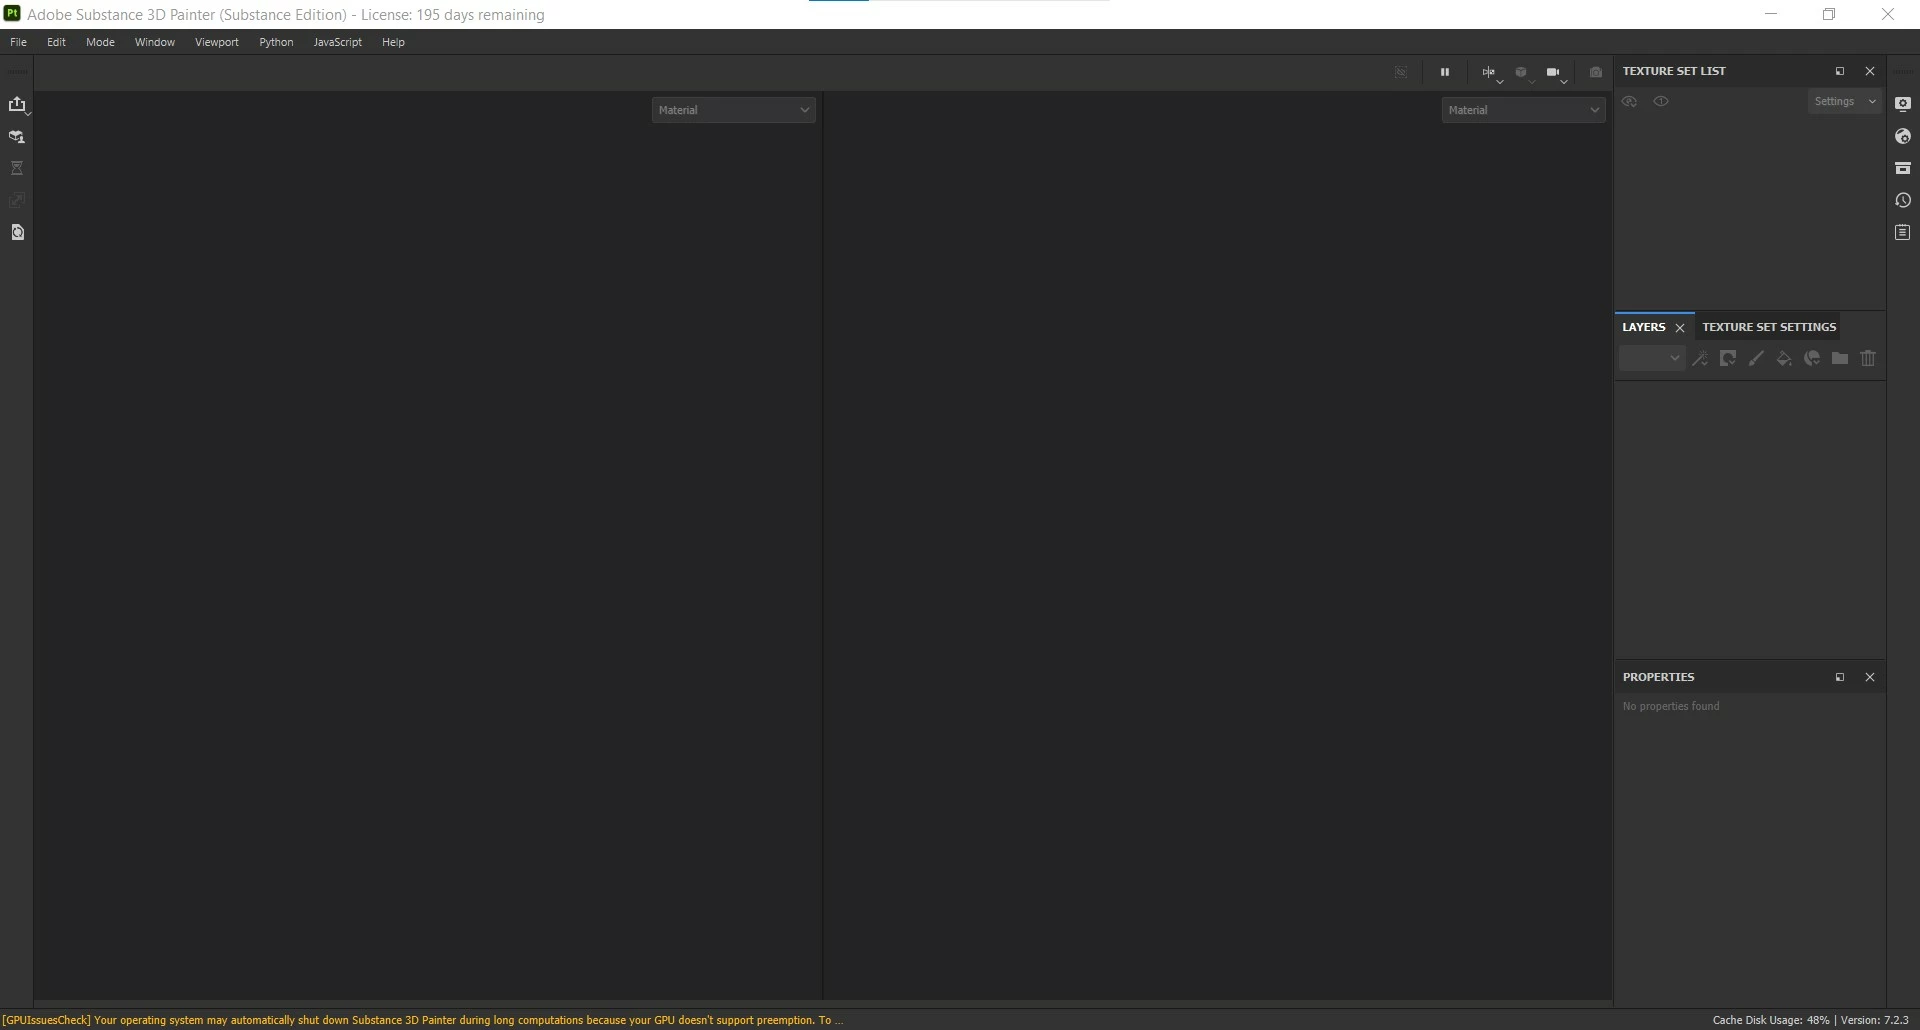Open the Texture Set List Settings dropdown
Viewport: 1920px width, 1030px height.
(1844, 101)
